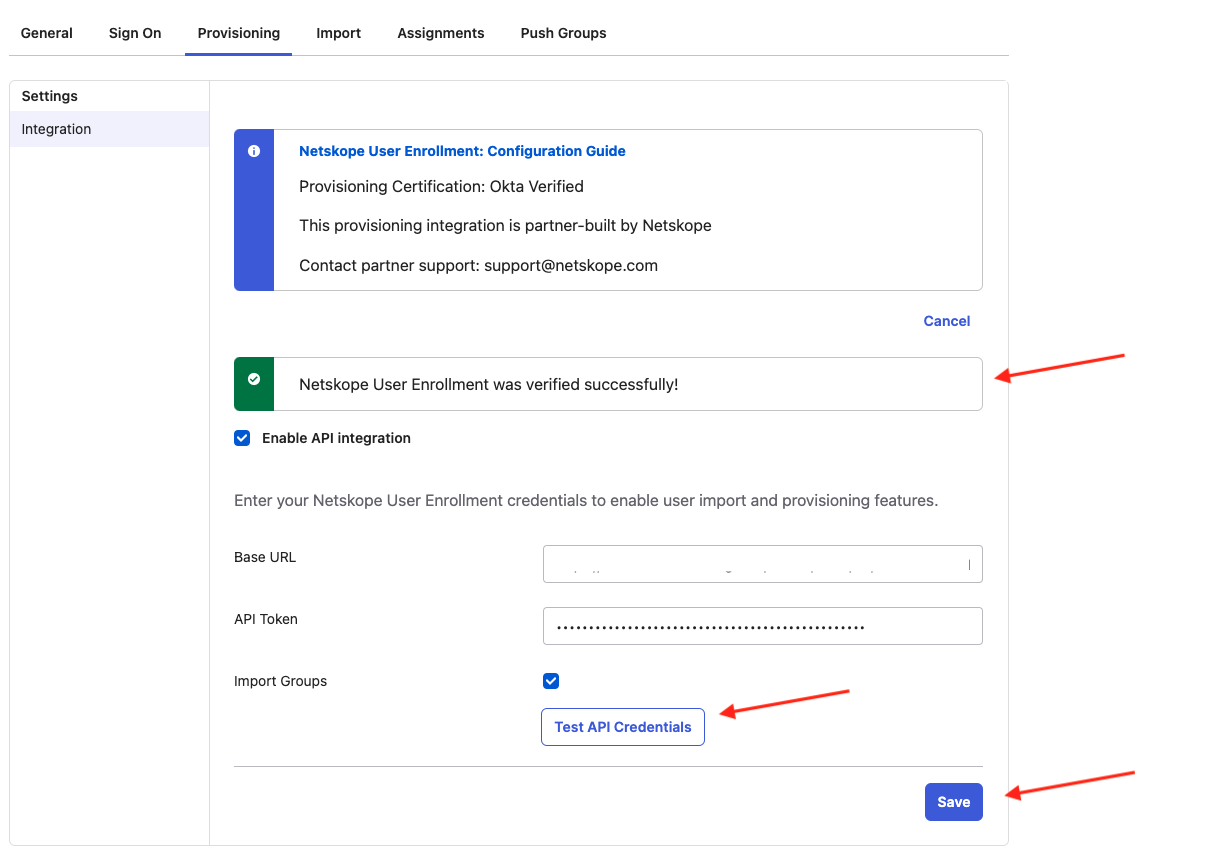1224x851 pixels.
Task: Click the 'Contact partner support' line
Action: point(478,266)
